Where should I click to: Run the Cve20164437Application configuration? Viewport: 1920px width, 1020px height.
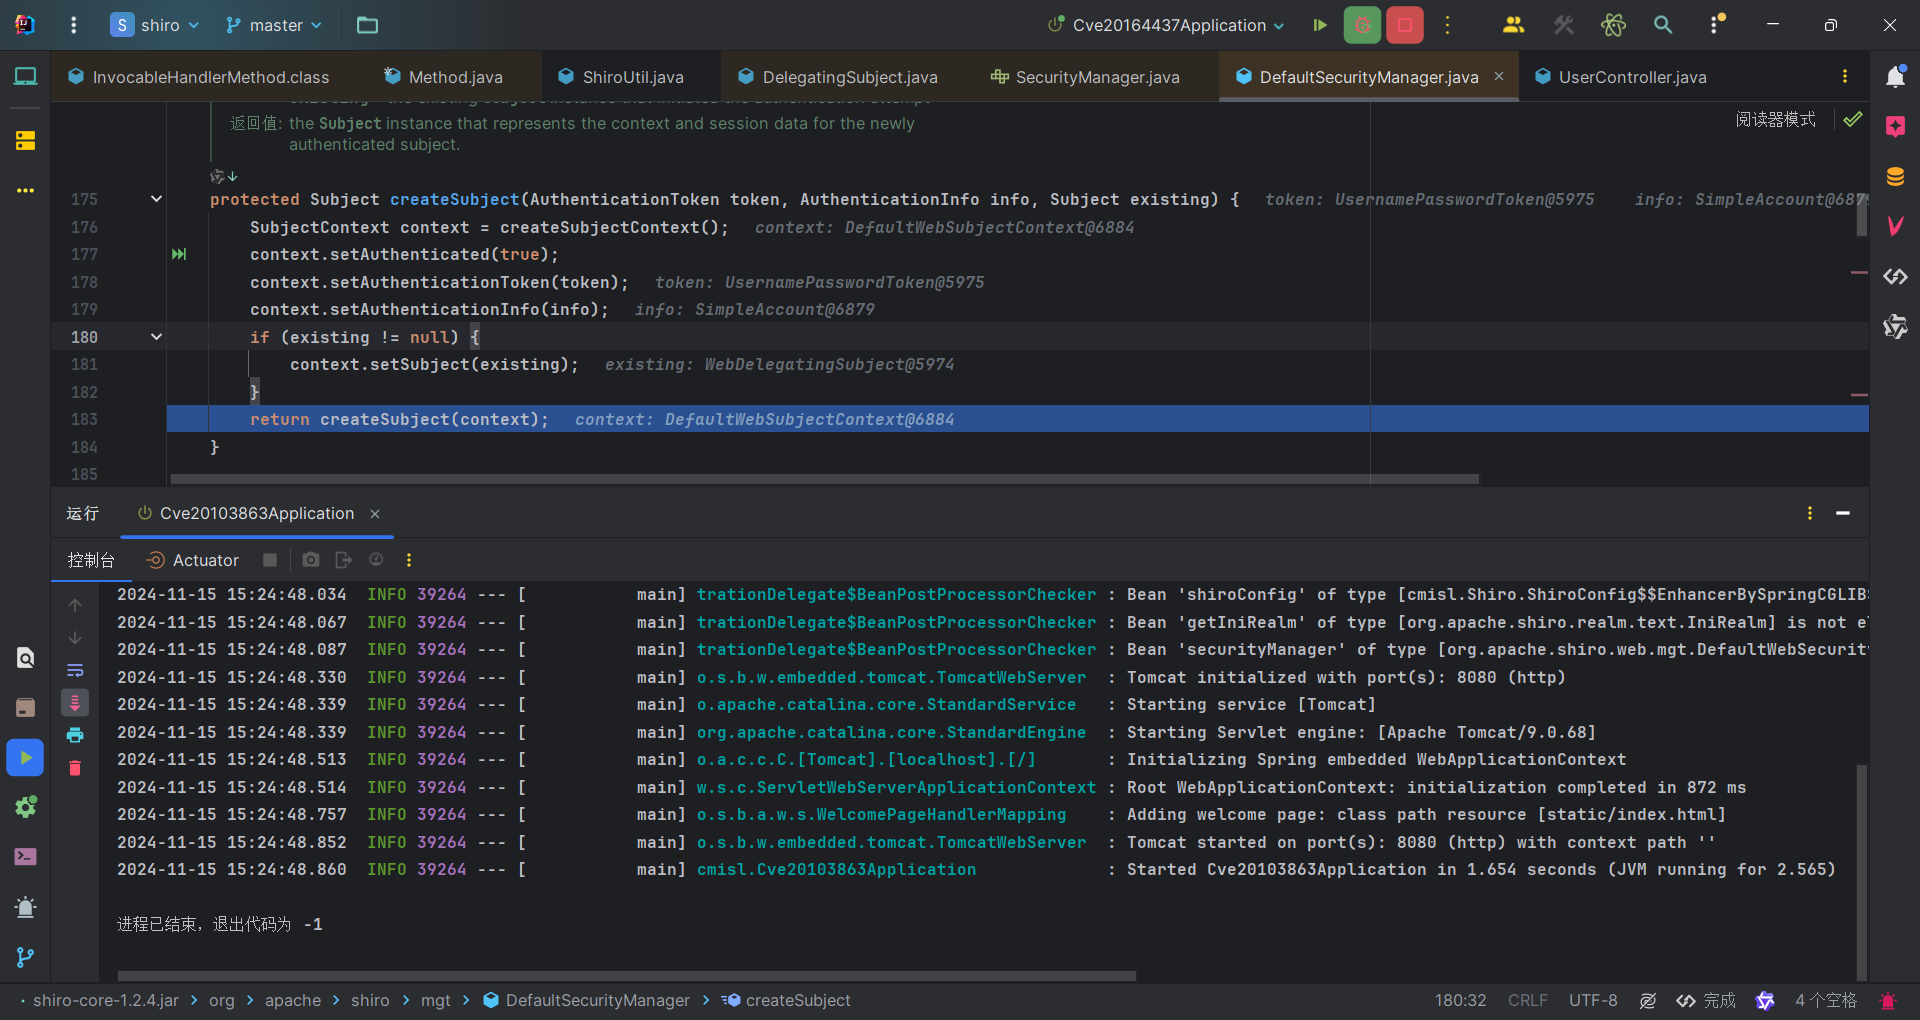click(x=1320, y=25)
